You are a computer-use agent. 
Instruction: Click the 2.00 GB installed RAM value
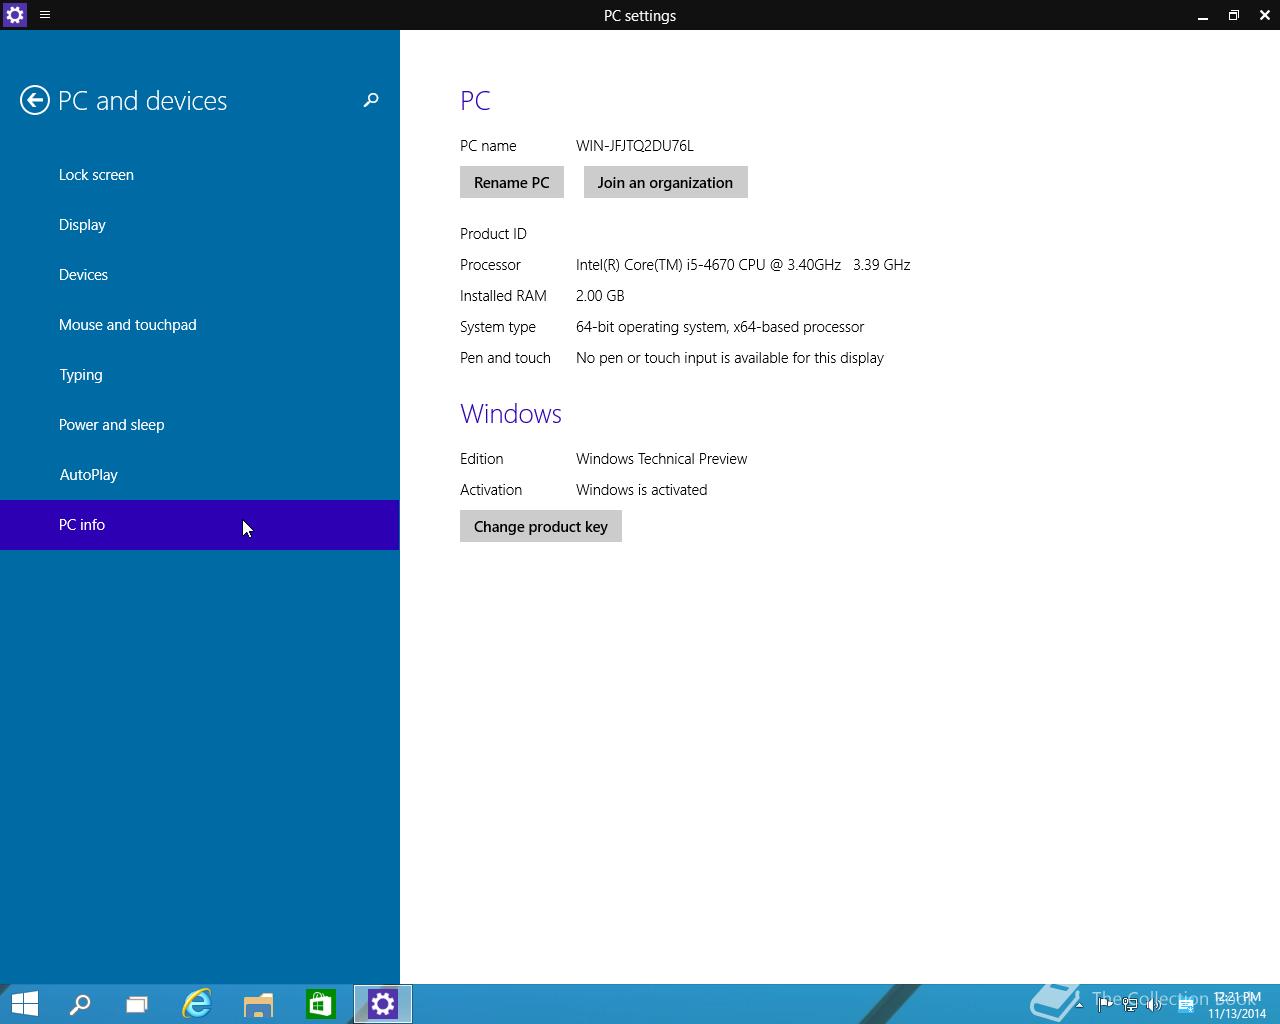click(600, 296)
